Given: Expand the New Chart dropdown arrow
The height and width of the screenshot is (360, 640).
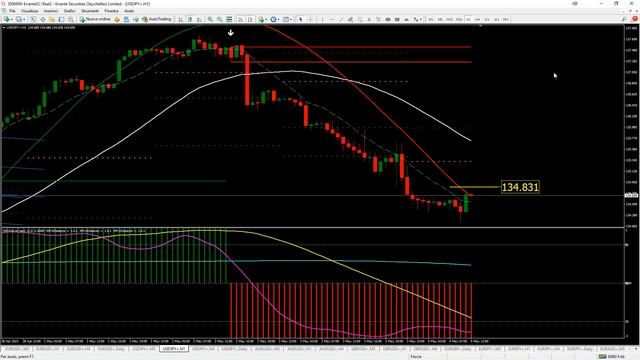Looking at the screenshot, I should click(12, 19).
